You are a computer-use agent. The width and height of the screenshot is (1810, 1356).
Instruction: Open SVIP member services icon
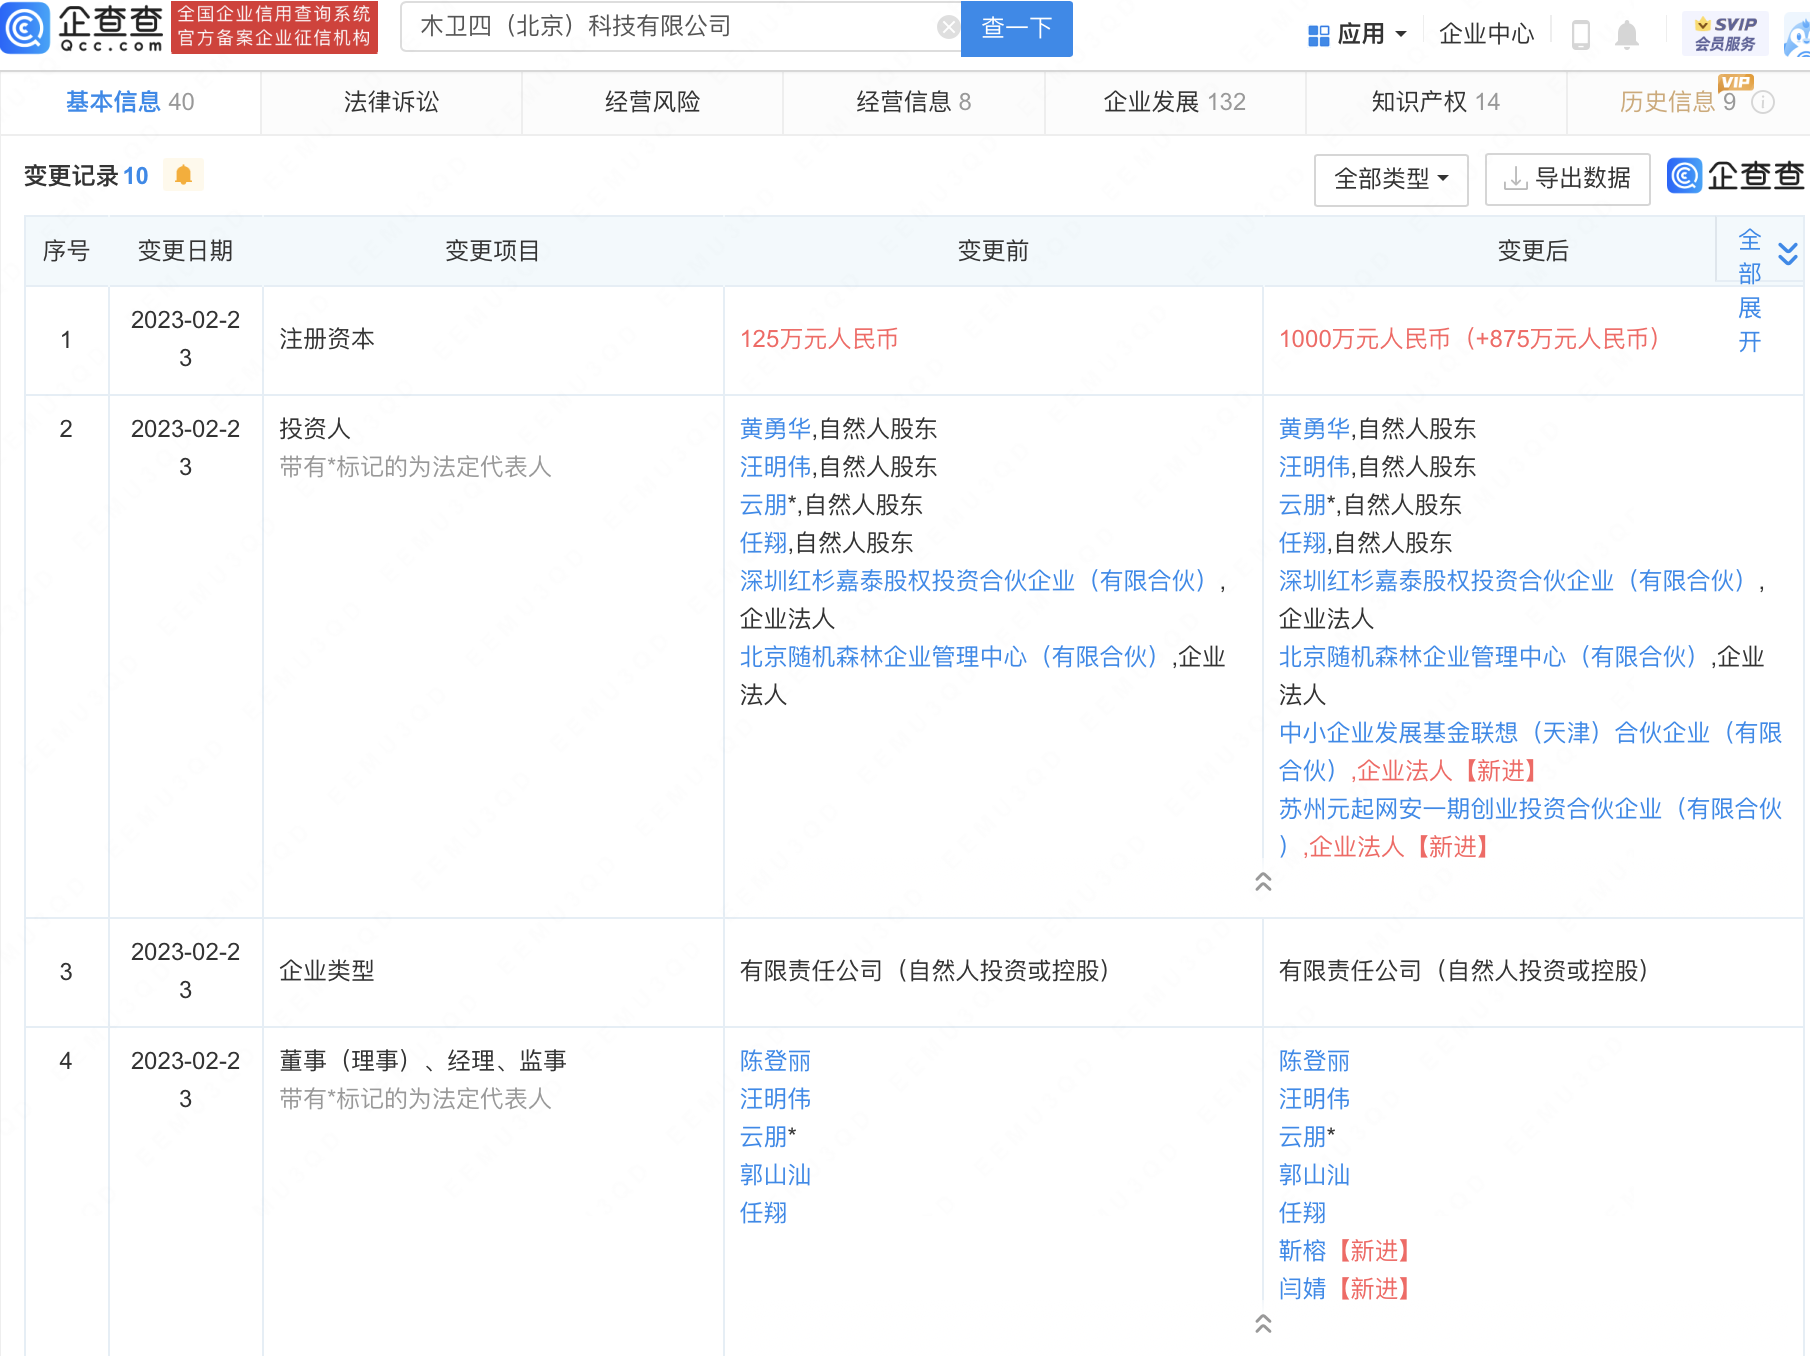tap(1725, 34)
